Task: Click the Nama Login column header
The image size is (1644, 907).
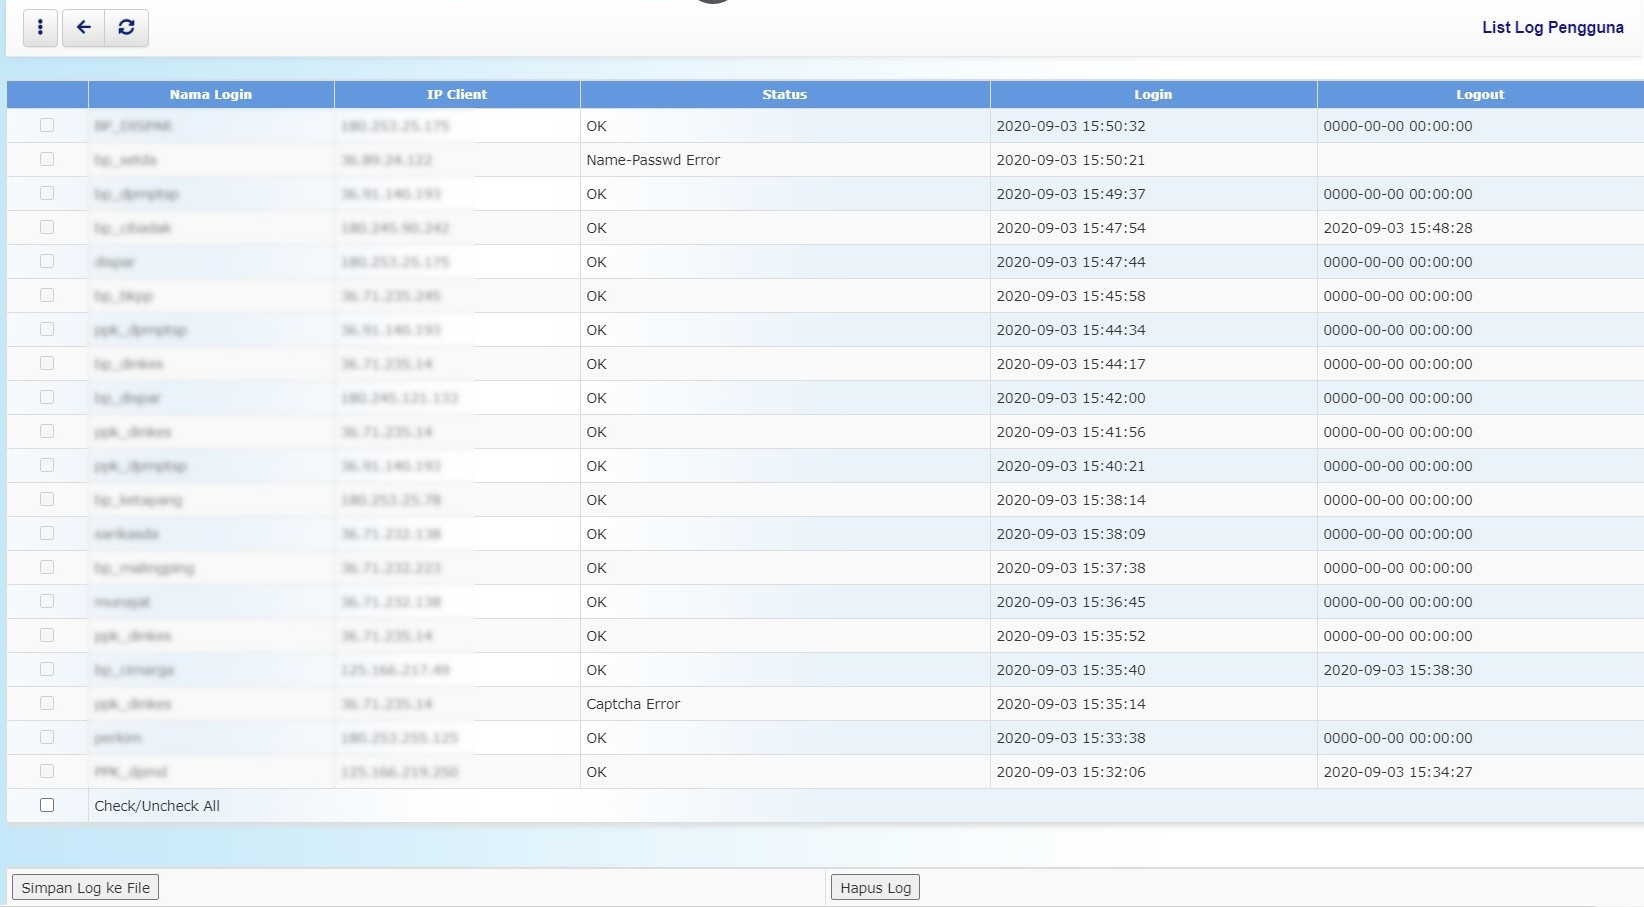Action: point(211,94)
